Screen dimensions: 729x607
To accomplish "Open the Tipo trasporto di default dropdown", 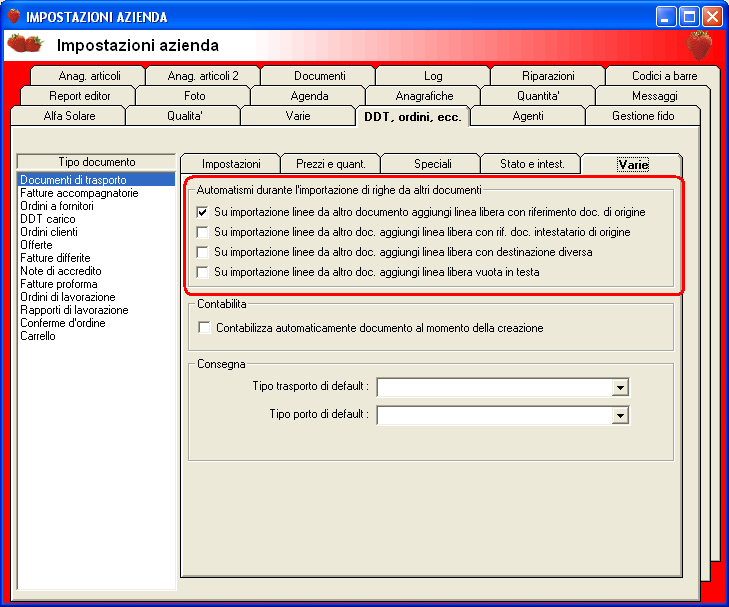I will (x=620, y=387).
